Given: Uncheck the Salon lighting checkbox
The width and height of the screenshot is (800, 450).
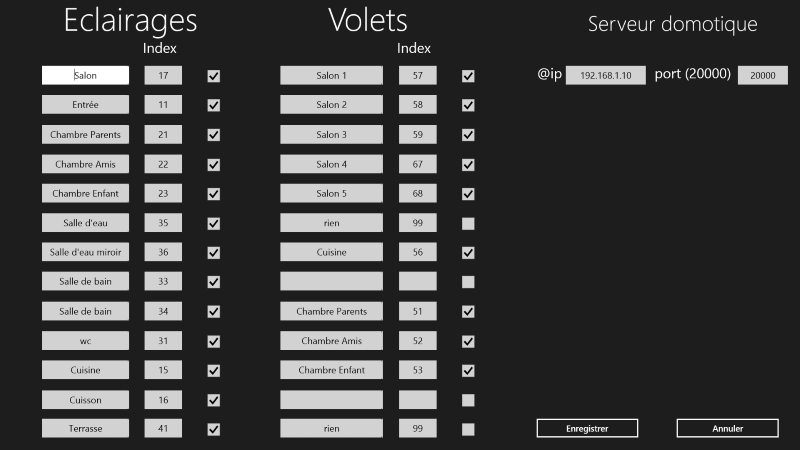Looking at the screenshot, I should [214, 76].
